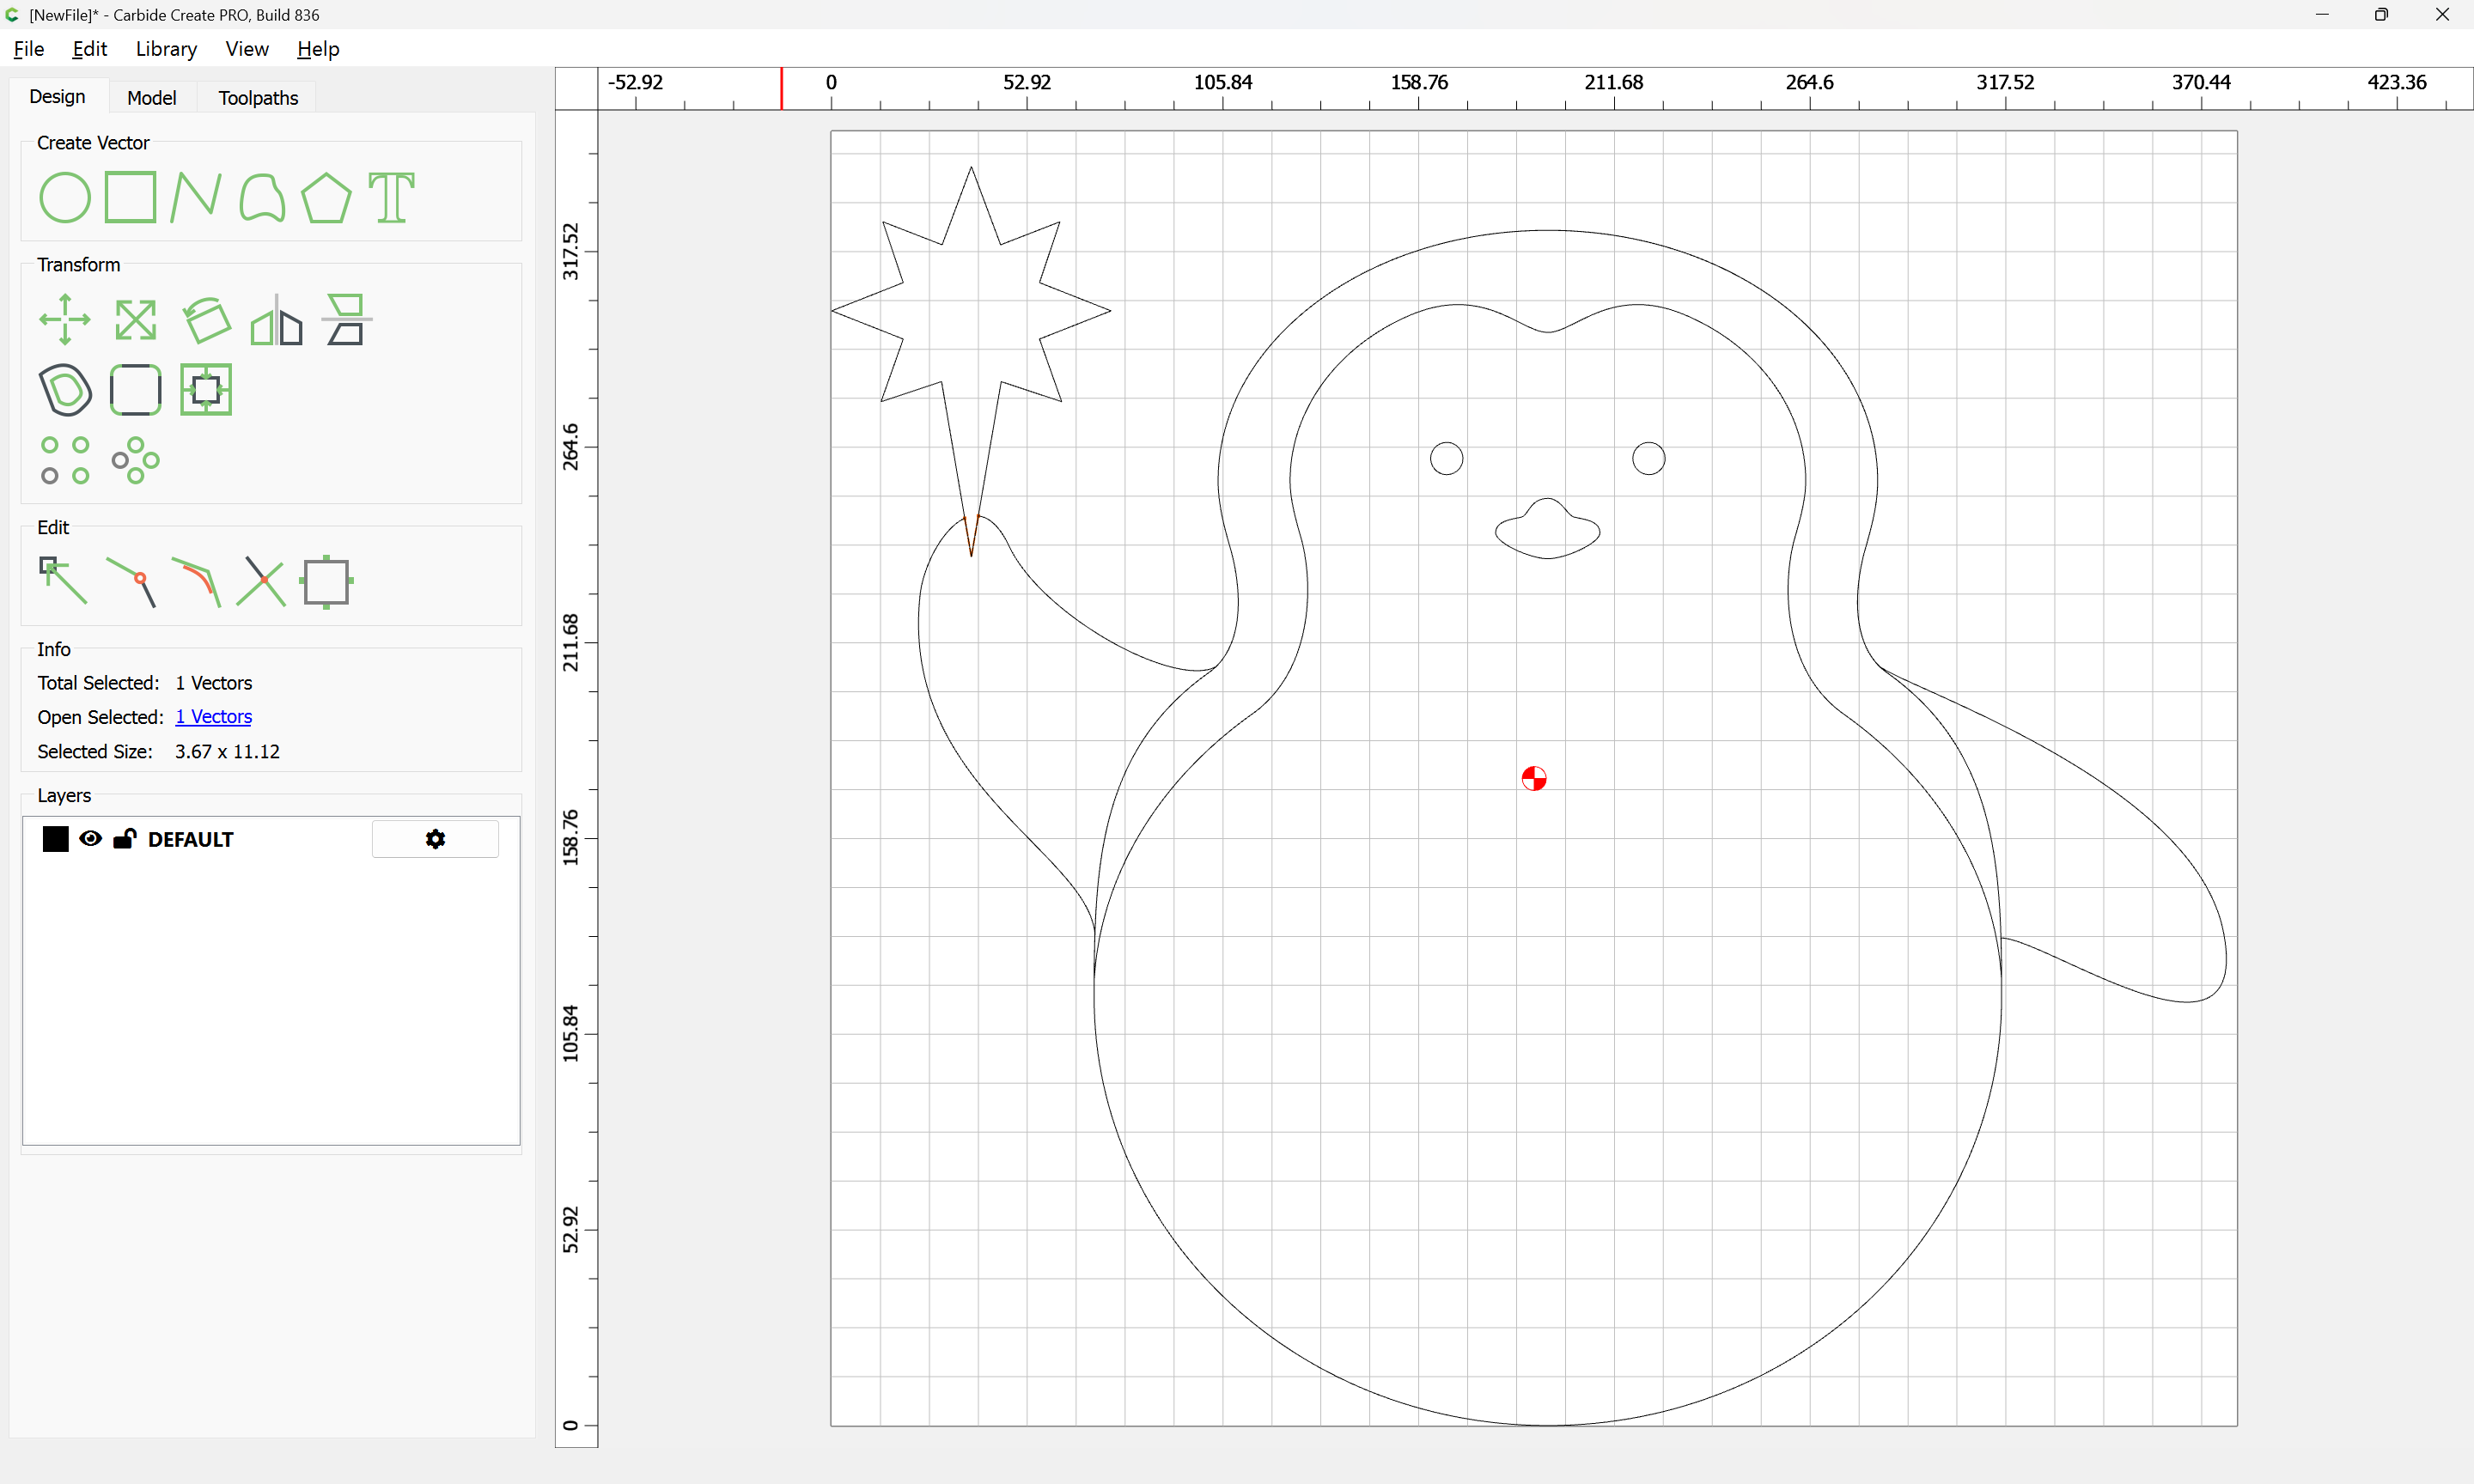The image size is (2474, 1484).
Task: Activate the Trim Vectors scissors tool
Action: 261,581
